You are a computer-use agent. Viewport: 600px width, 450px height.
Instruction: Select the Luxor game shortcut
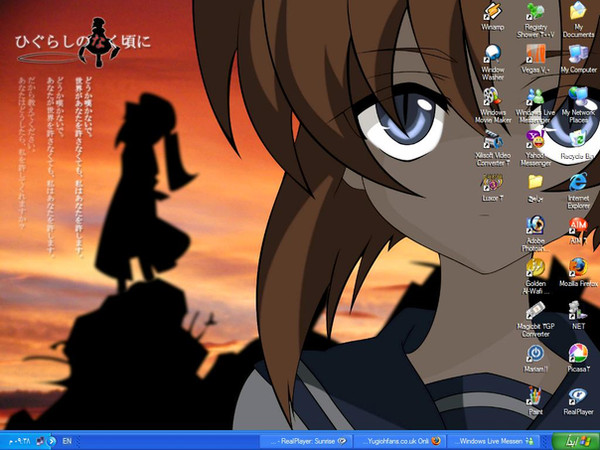click(x=492, y=187)
